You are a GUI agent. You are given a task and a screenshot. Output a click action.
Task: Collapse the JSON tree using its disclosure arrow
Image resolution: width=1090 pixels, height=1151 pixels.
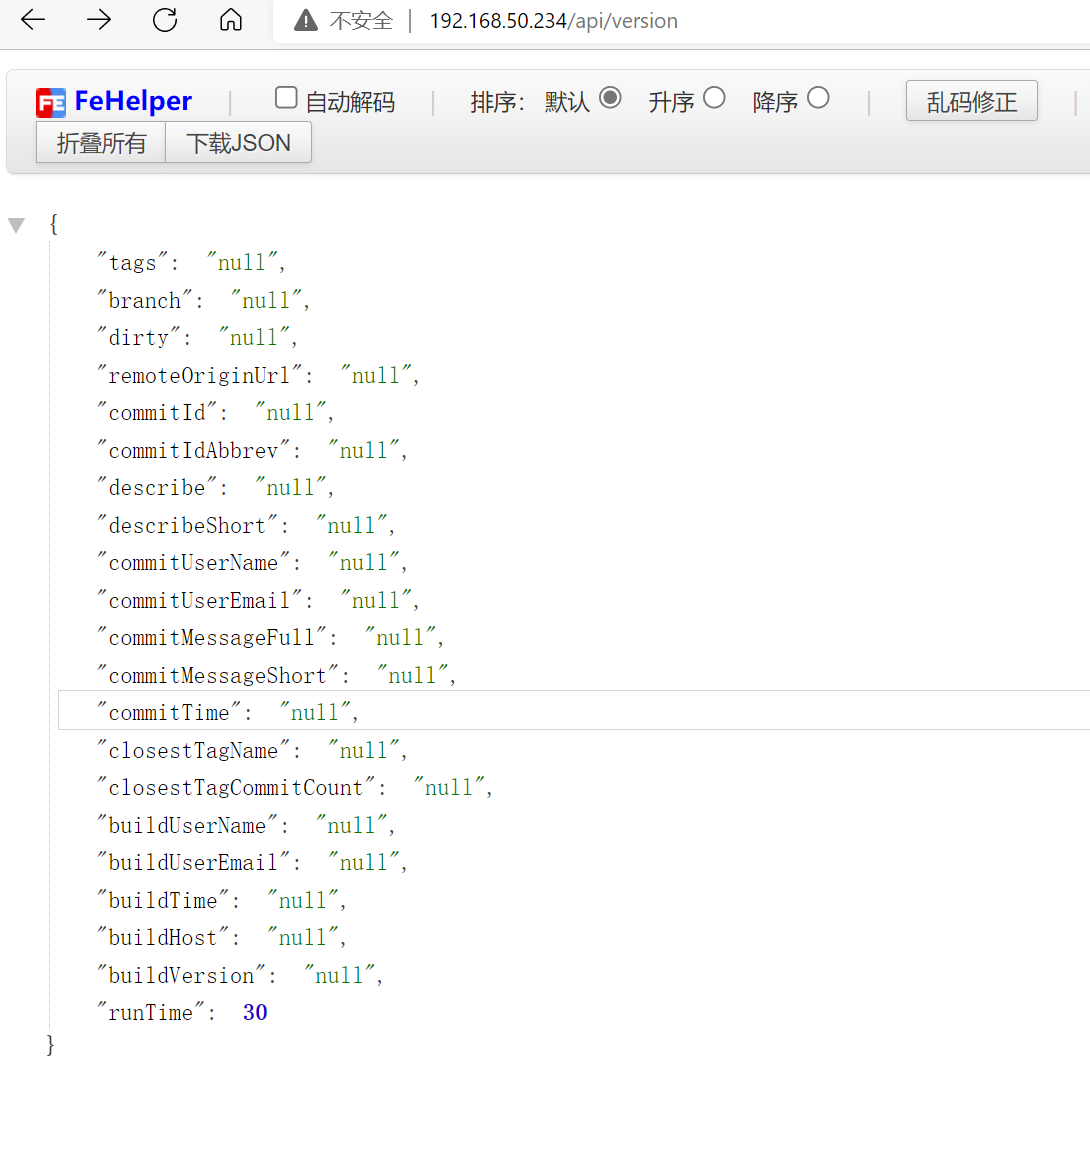tap(16, 225)
